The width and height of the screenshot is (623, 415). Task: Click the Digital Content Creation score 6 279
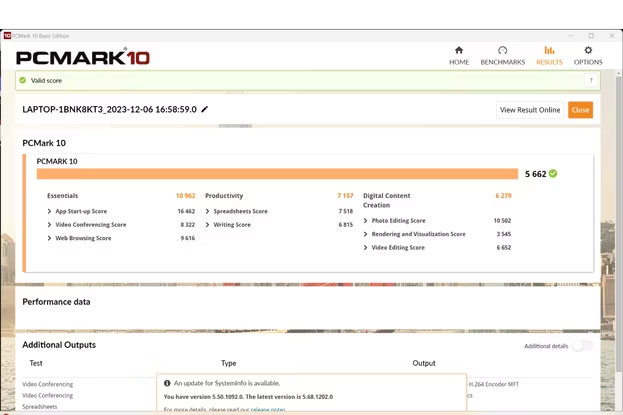point(503,196)
